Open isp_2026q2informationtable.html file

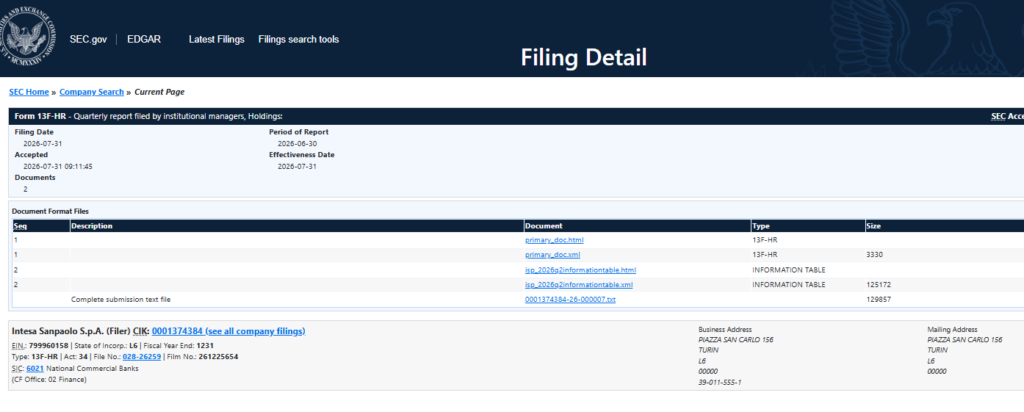click(581, 270)
